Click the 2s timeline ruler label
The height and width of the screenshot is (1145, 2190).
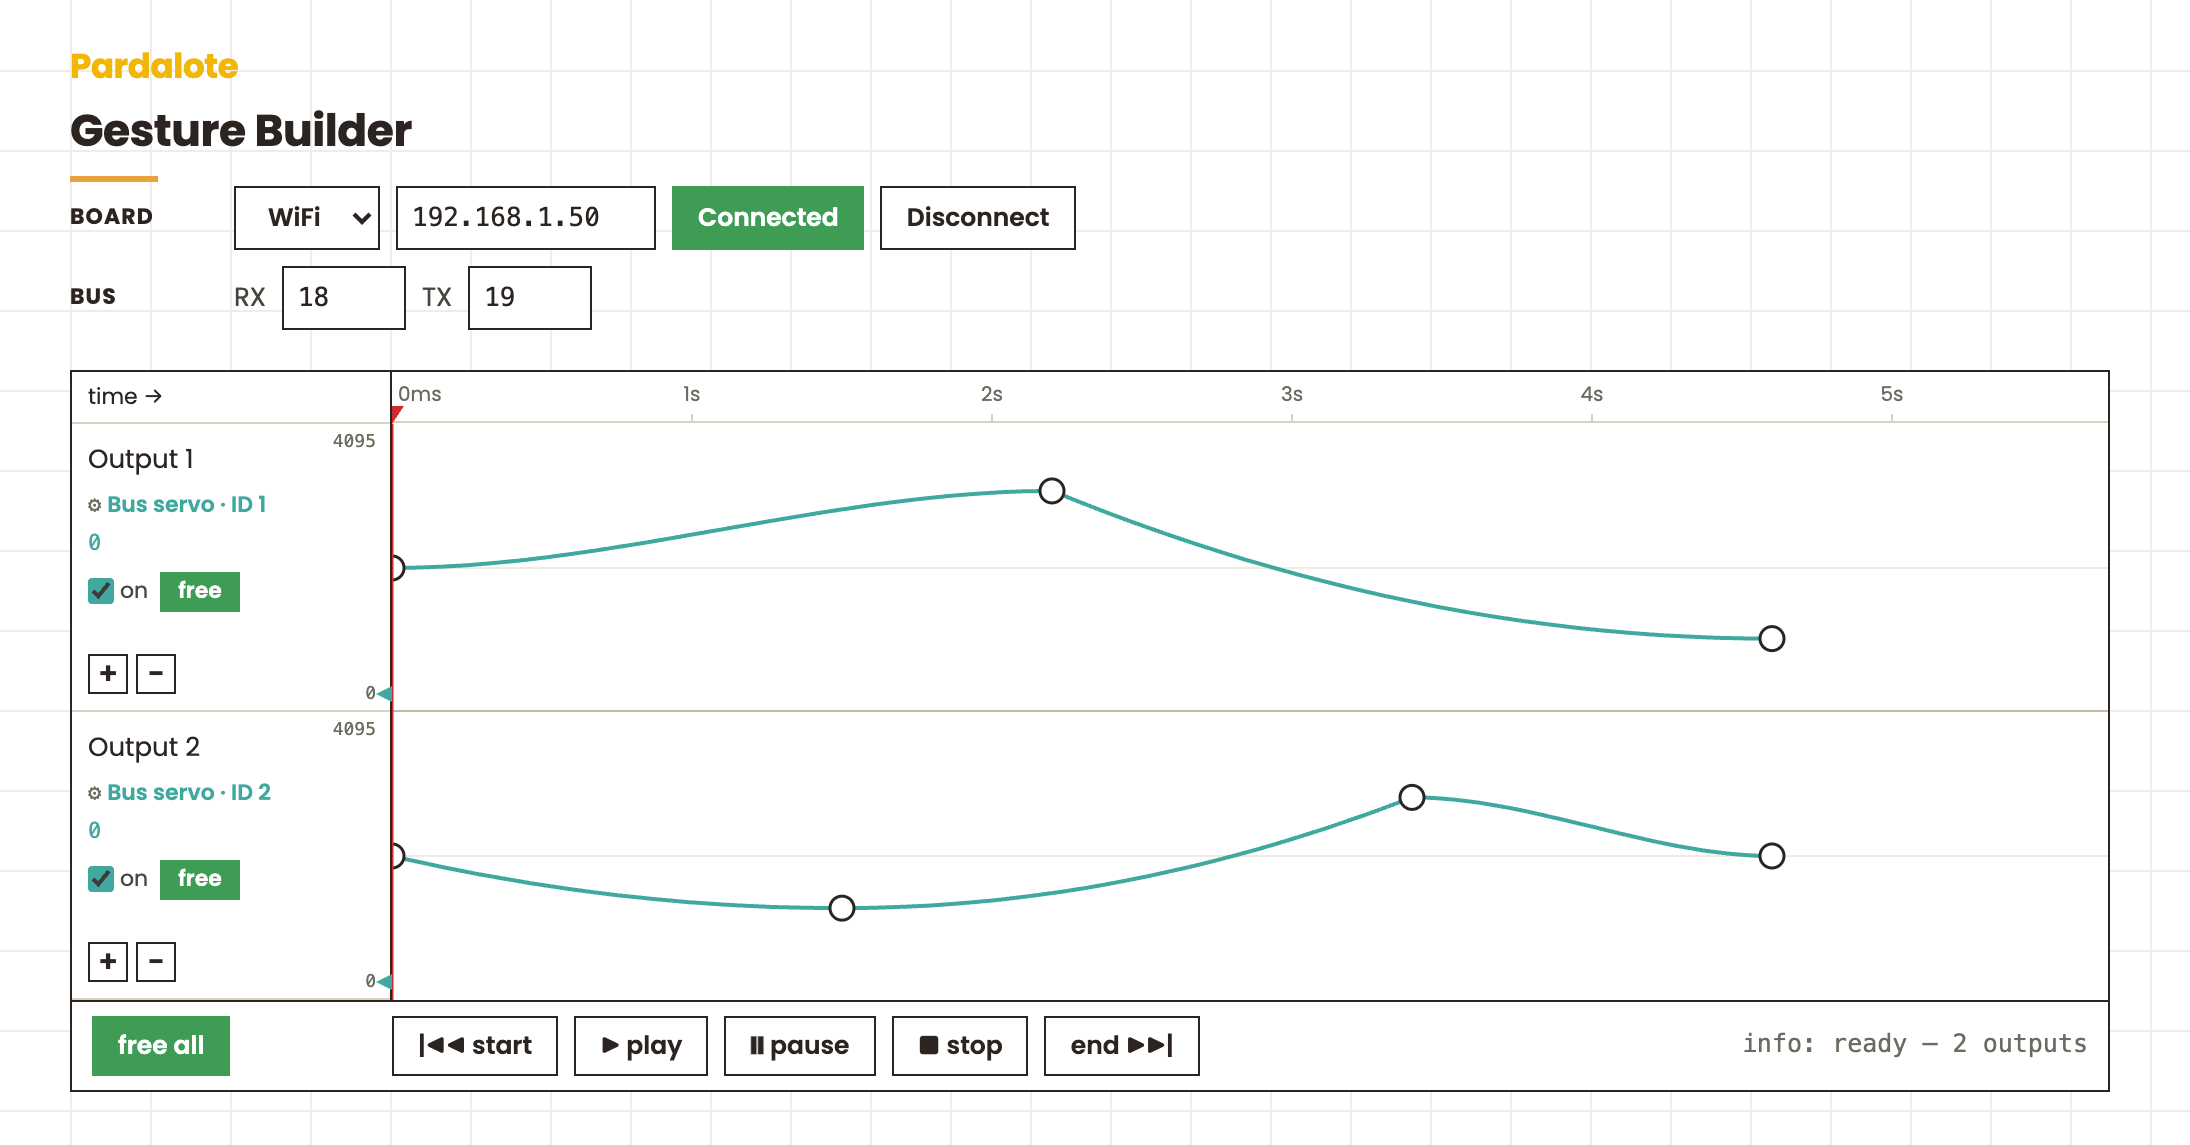992,394
